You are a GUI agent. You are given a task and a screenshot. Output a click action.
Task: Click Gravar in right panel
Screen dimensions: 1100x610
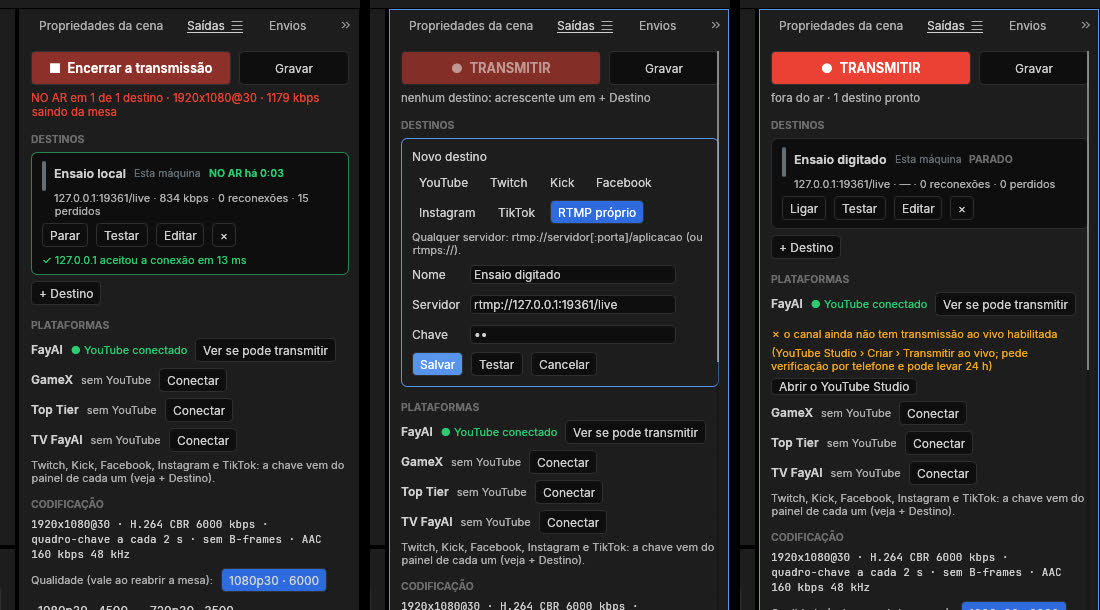point(1033,68)
